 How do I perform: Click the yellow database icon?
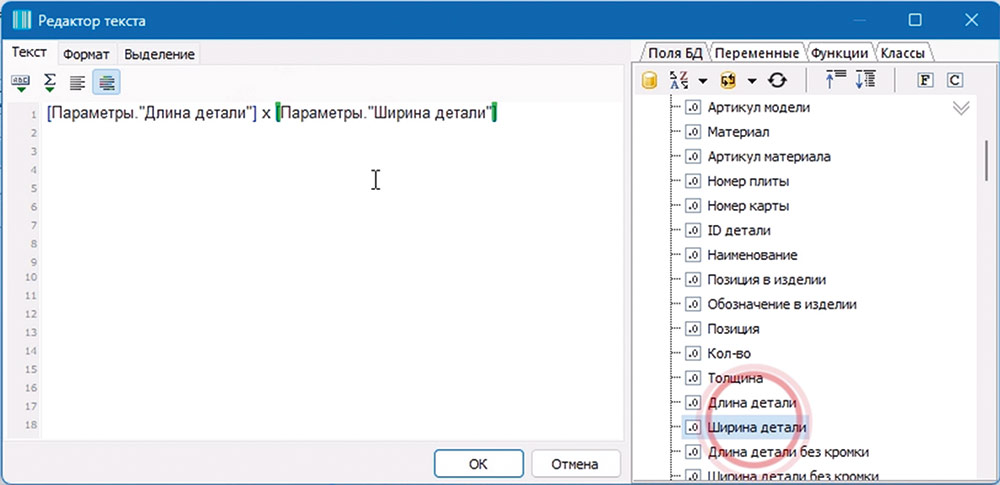649,81
